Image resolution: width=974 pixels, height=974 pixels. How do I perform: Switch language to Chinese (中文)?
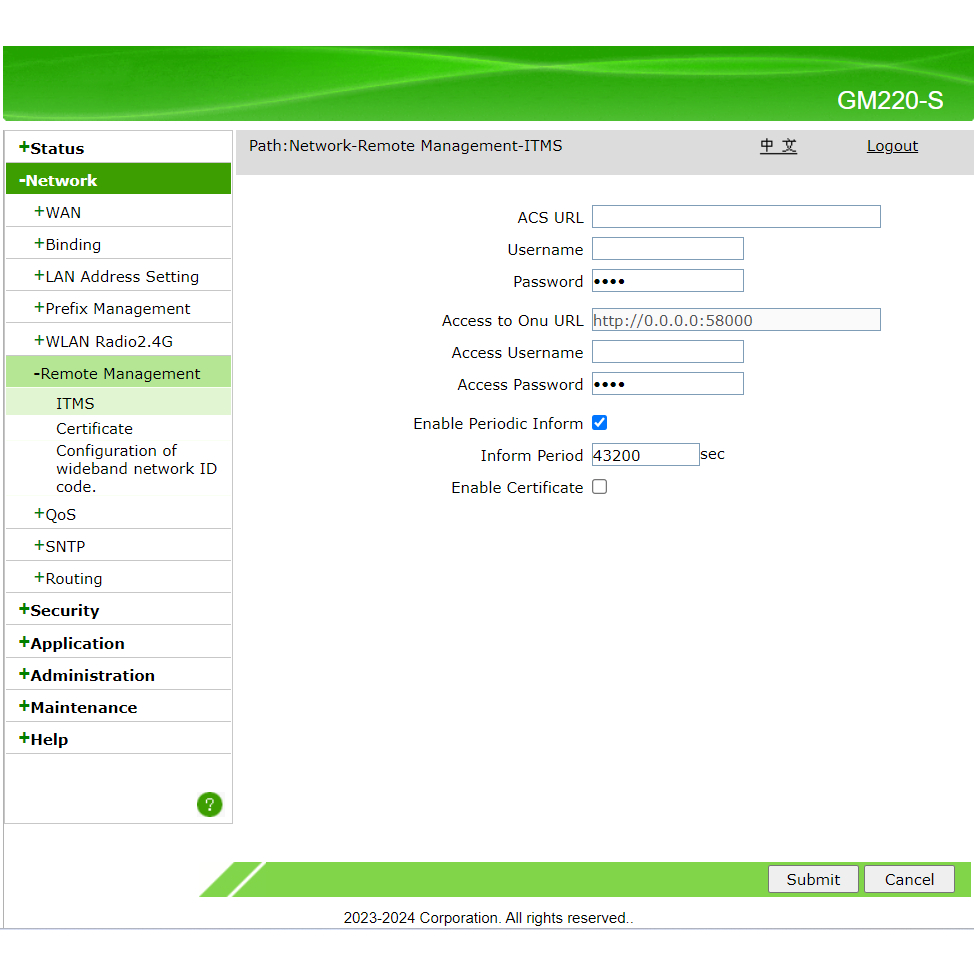coord(778,146)
